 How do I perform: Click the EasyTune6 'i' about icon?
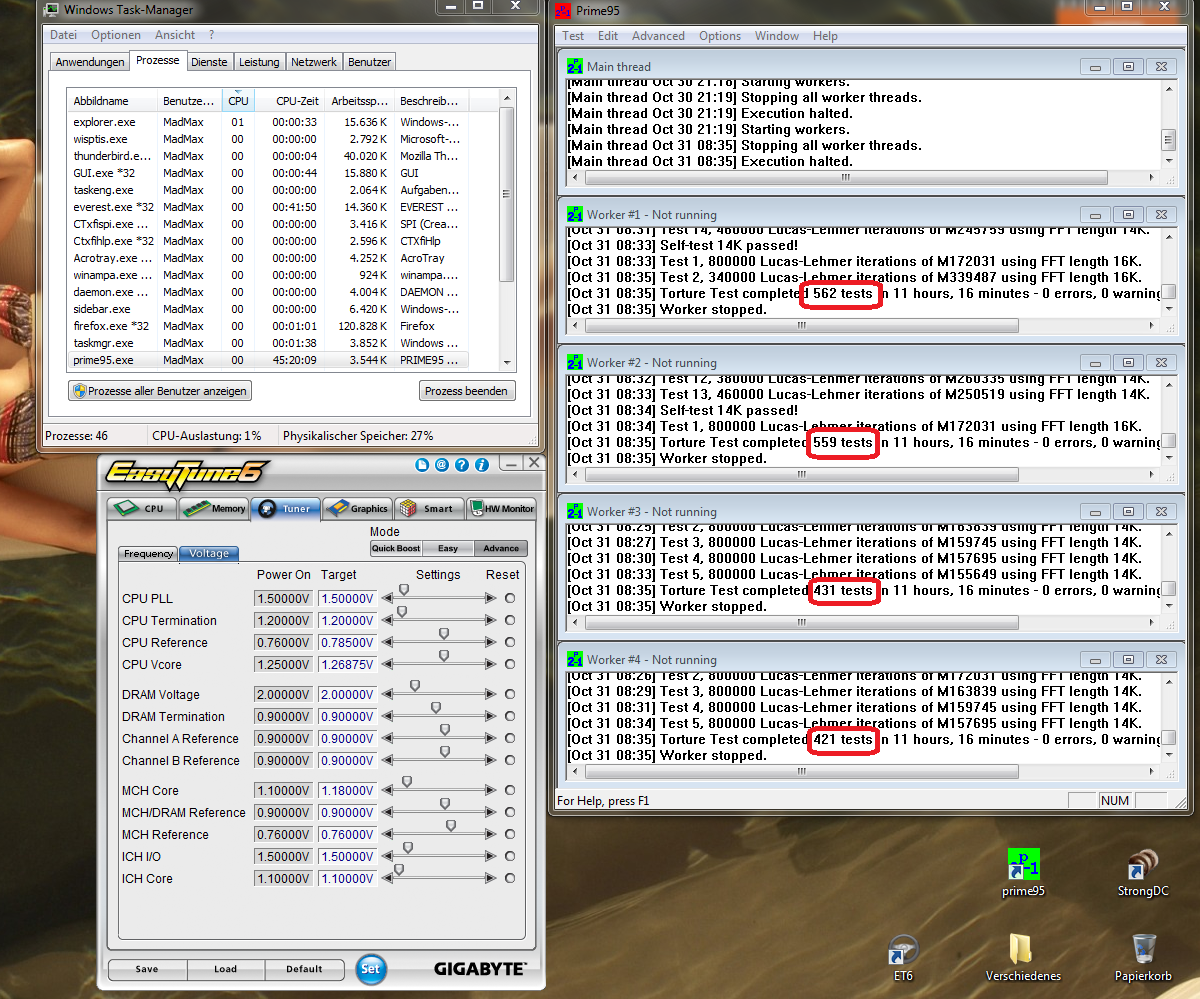[482, 464]
